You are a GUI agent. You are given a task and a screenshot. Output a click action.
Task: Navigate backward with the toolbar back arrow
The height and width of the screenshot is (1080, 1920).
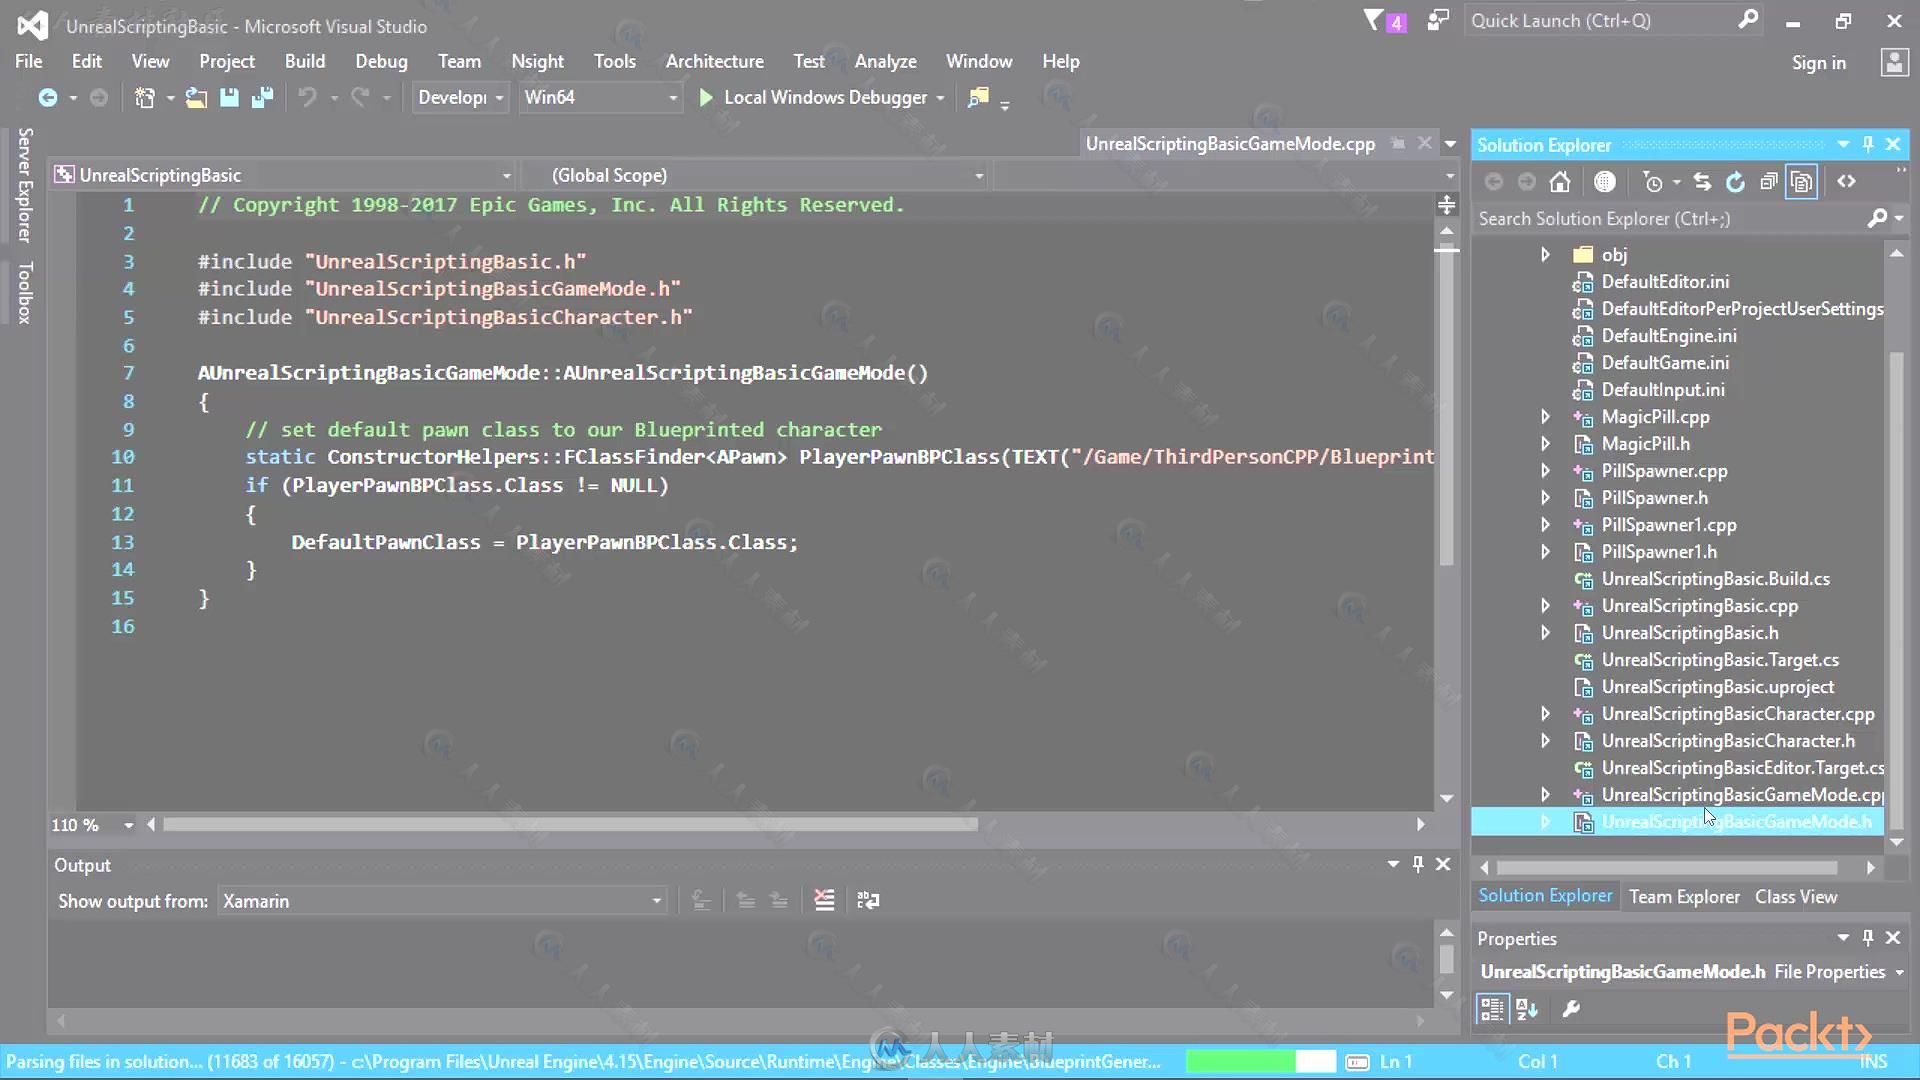click(47, 97)
